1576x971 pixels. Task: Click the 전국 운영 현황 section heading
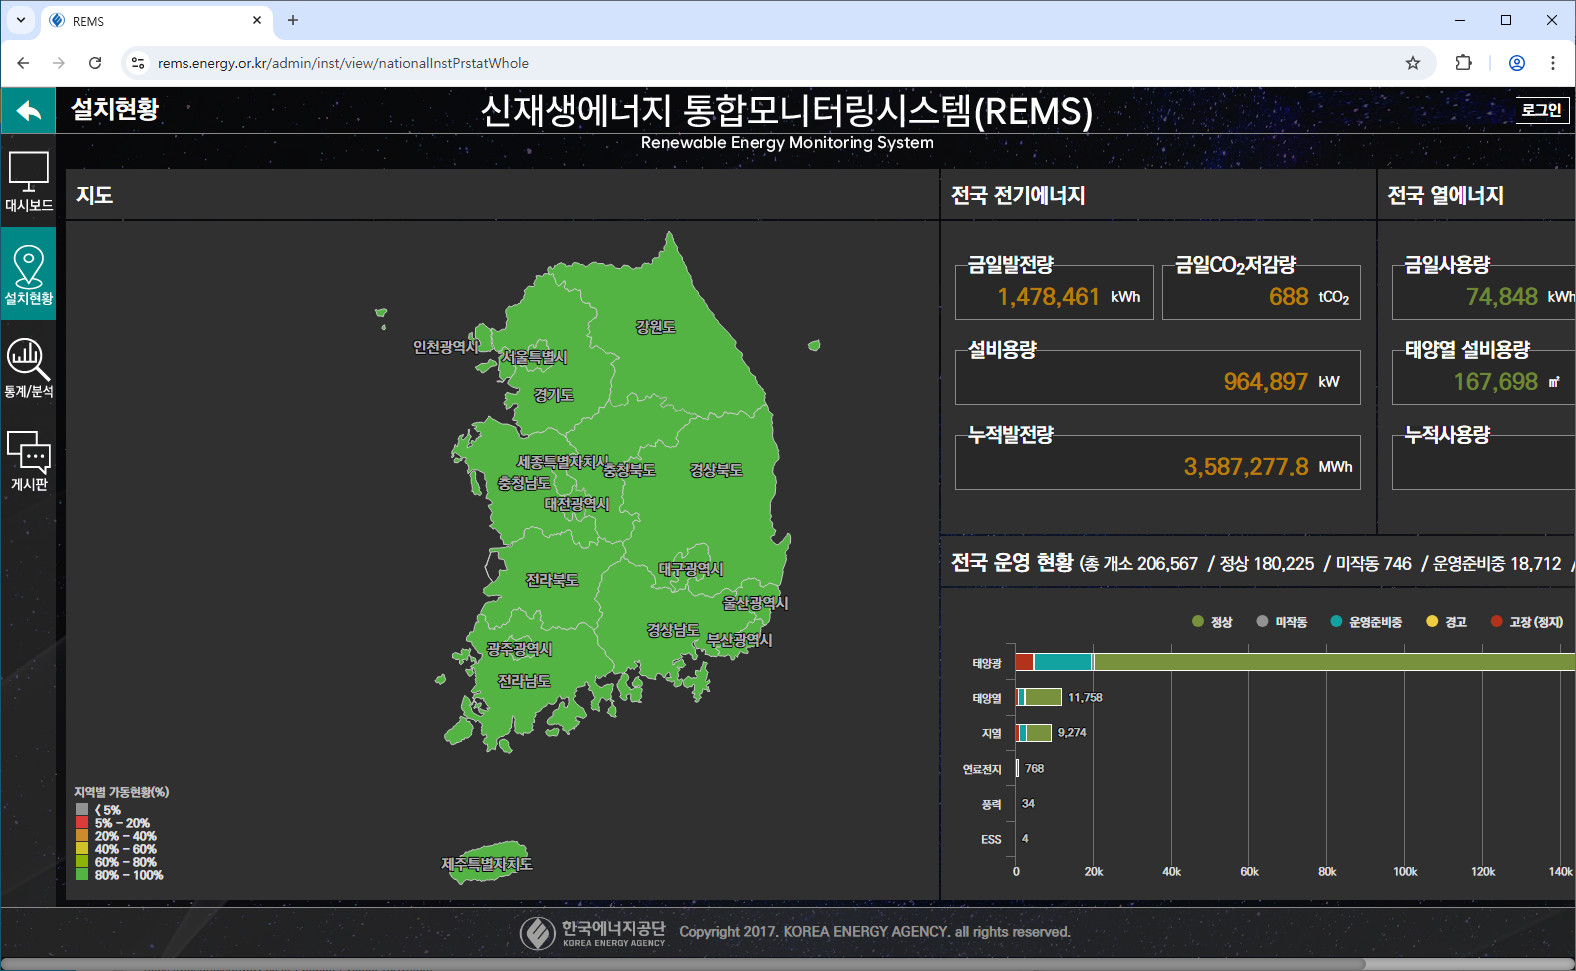[1012, 563]
